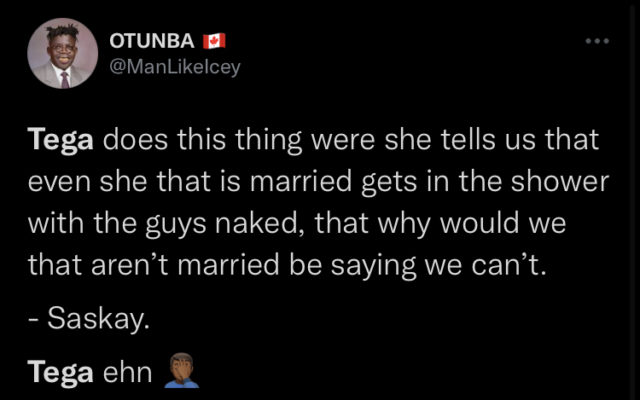Open the OTUNBA display name link
The width and height of the screenshot is (640, 400).
pyautogui.click(x=152, y=41)
